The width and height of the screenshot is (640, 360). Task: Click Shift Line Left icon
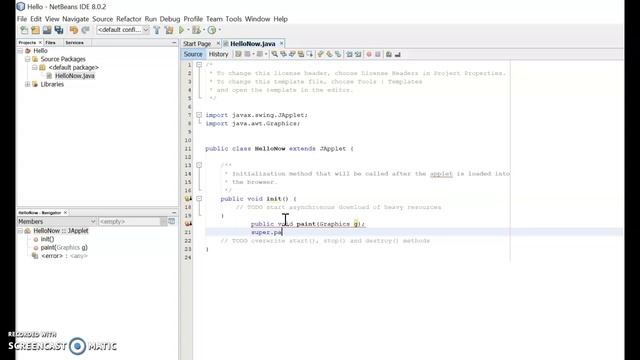pyautogui.click(x=349, y=54)
